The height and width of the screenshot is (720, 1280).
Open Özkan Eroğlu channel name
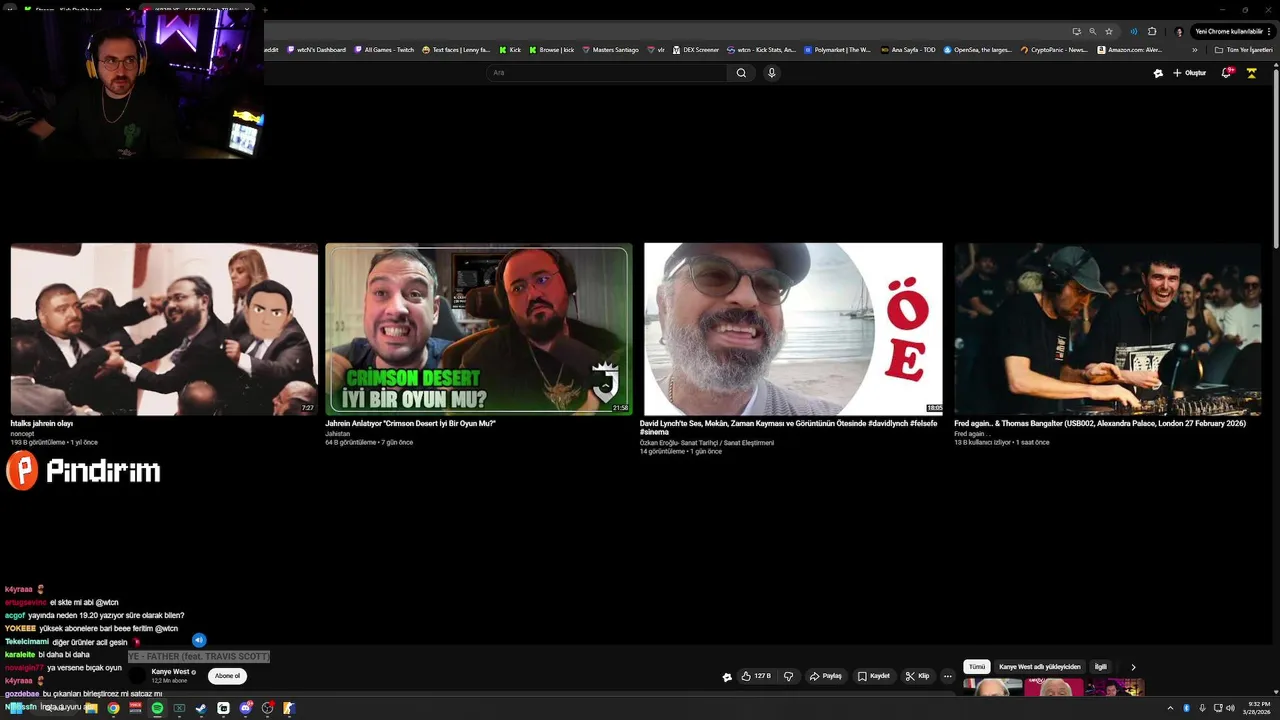[x=707, y=443]
